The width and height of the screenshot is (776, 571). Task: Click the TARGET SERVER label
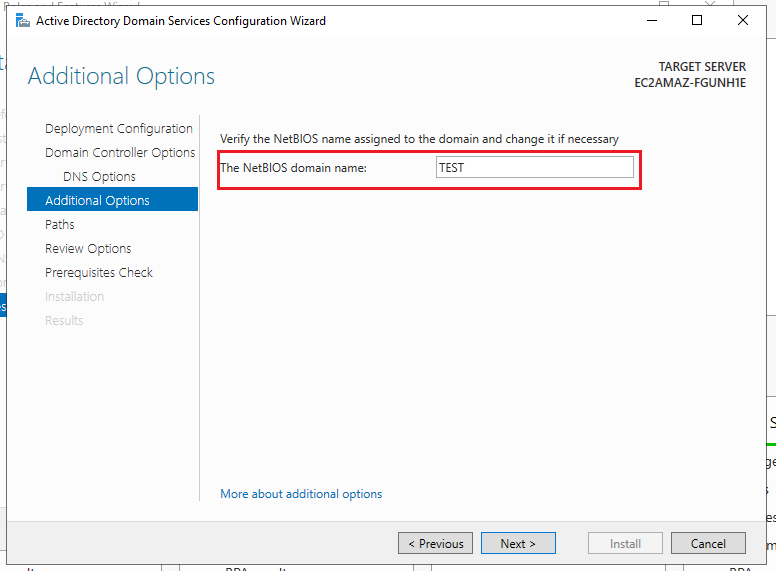tap(702, 67)
